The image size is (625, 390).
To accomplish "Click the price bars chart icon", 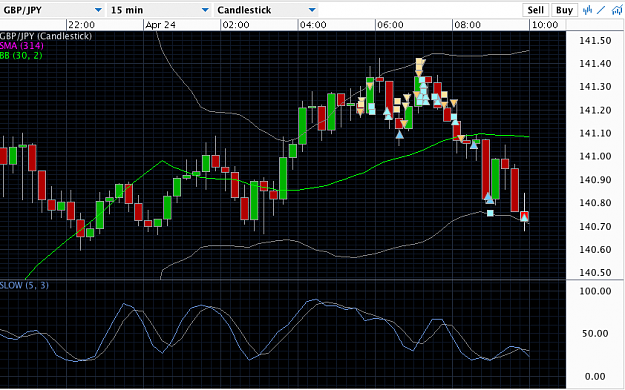I will click(x=587, y=10).
